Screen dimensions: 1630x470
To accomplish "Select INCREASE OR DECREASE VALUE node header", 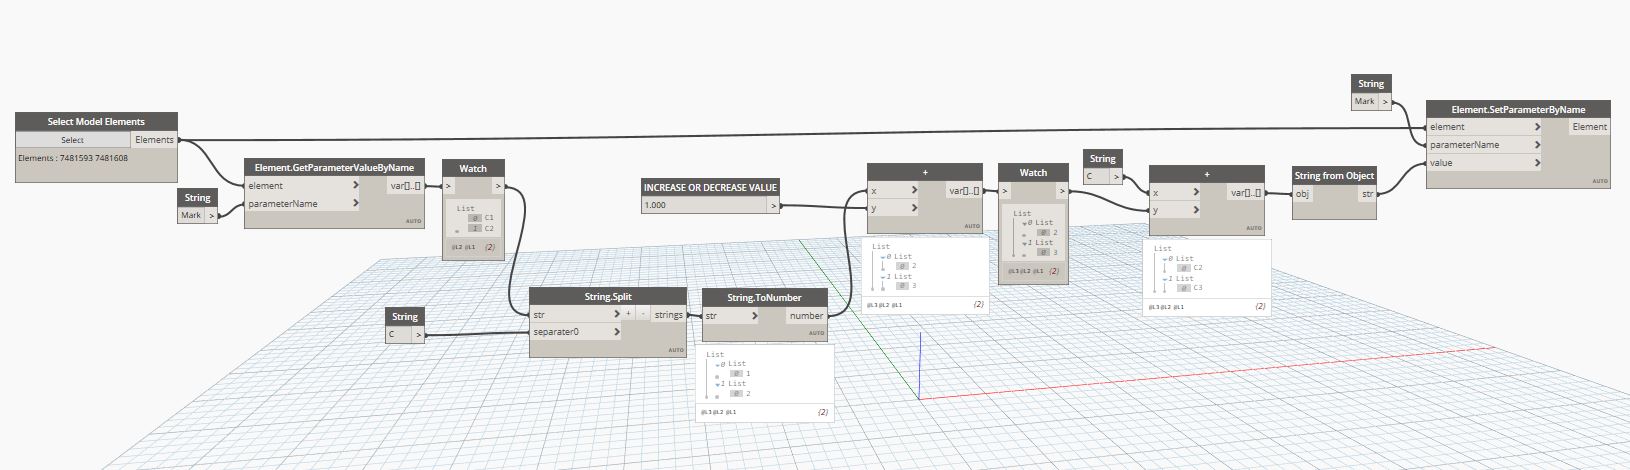I will [710, 187].
